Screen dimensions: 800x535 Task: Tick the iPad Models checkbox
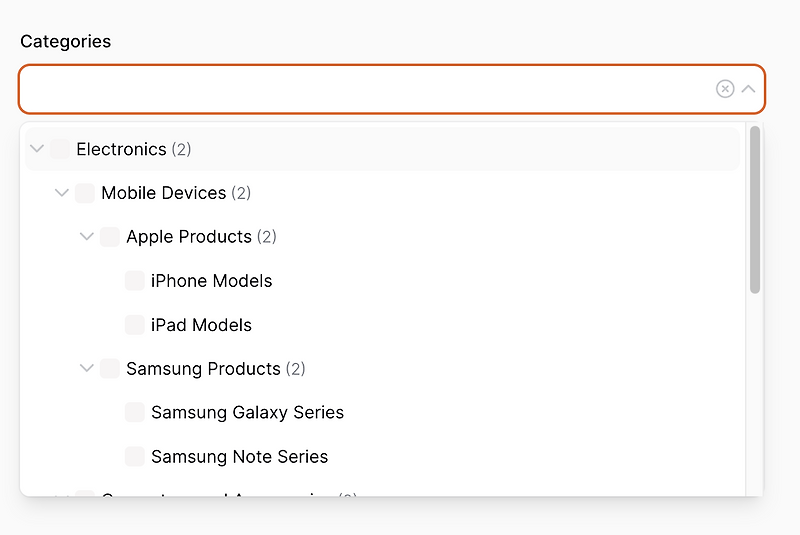tap(135, 325)
